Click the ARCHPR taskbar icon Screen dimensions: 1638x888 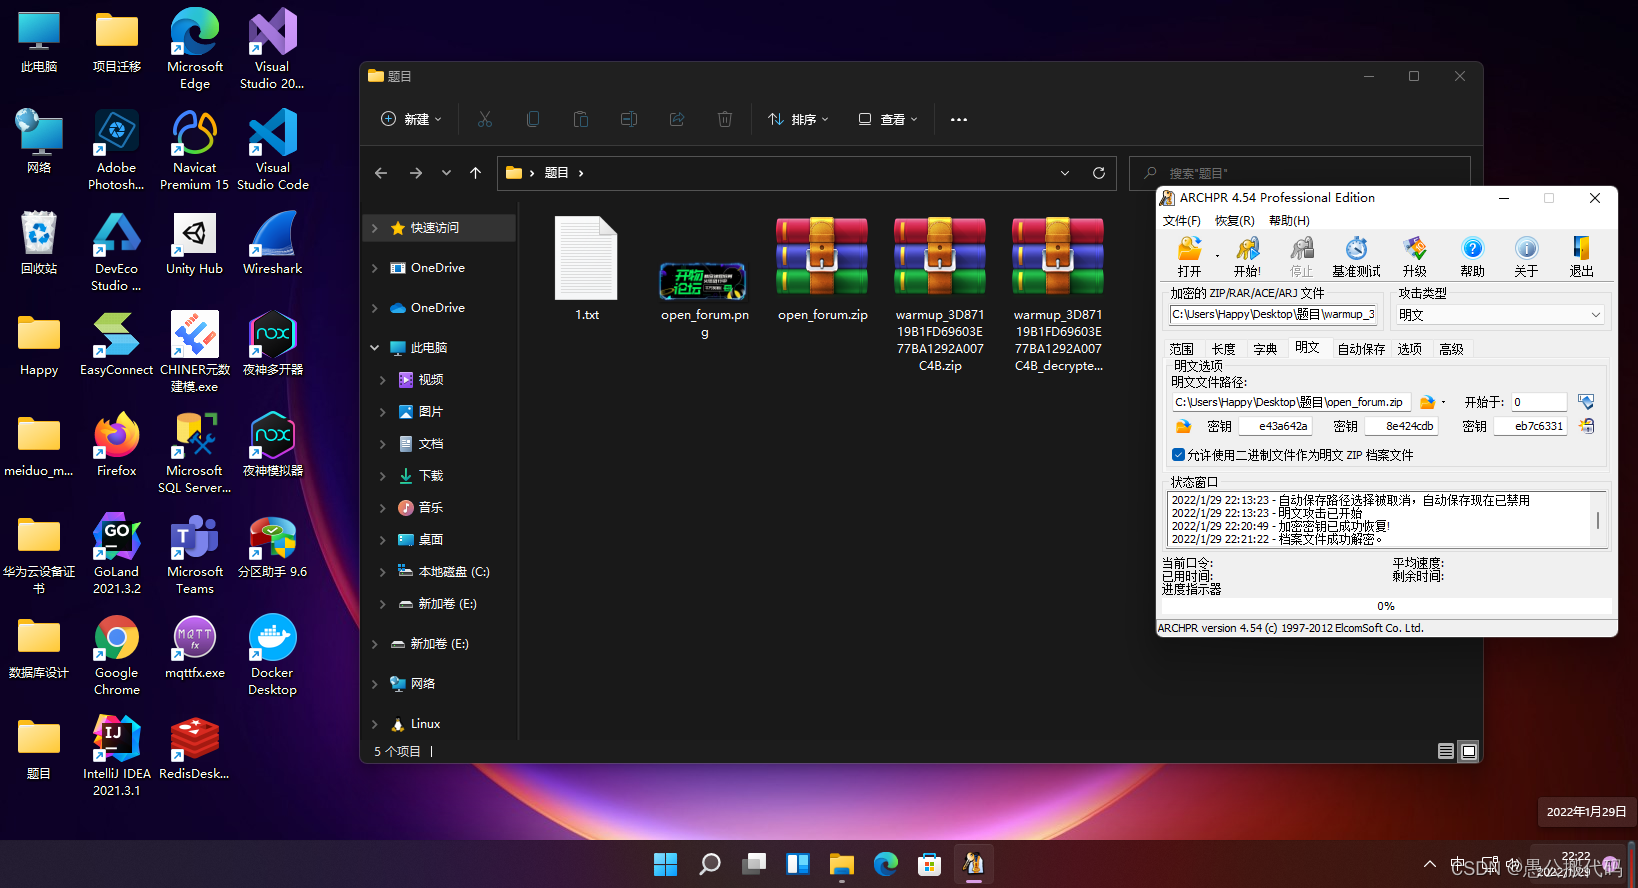coord(973,864)
